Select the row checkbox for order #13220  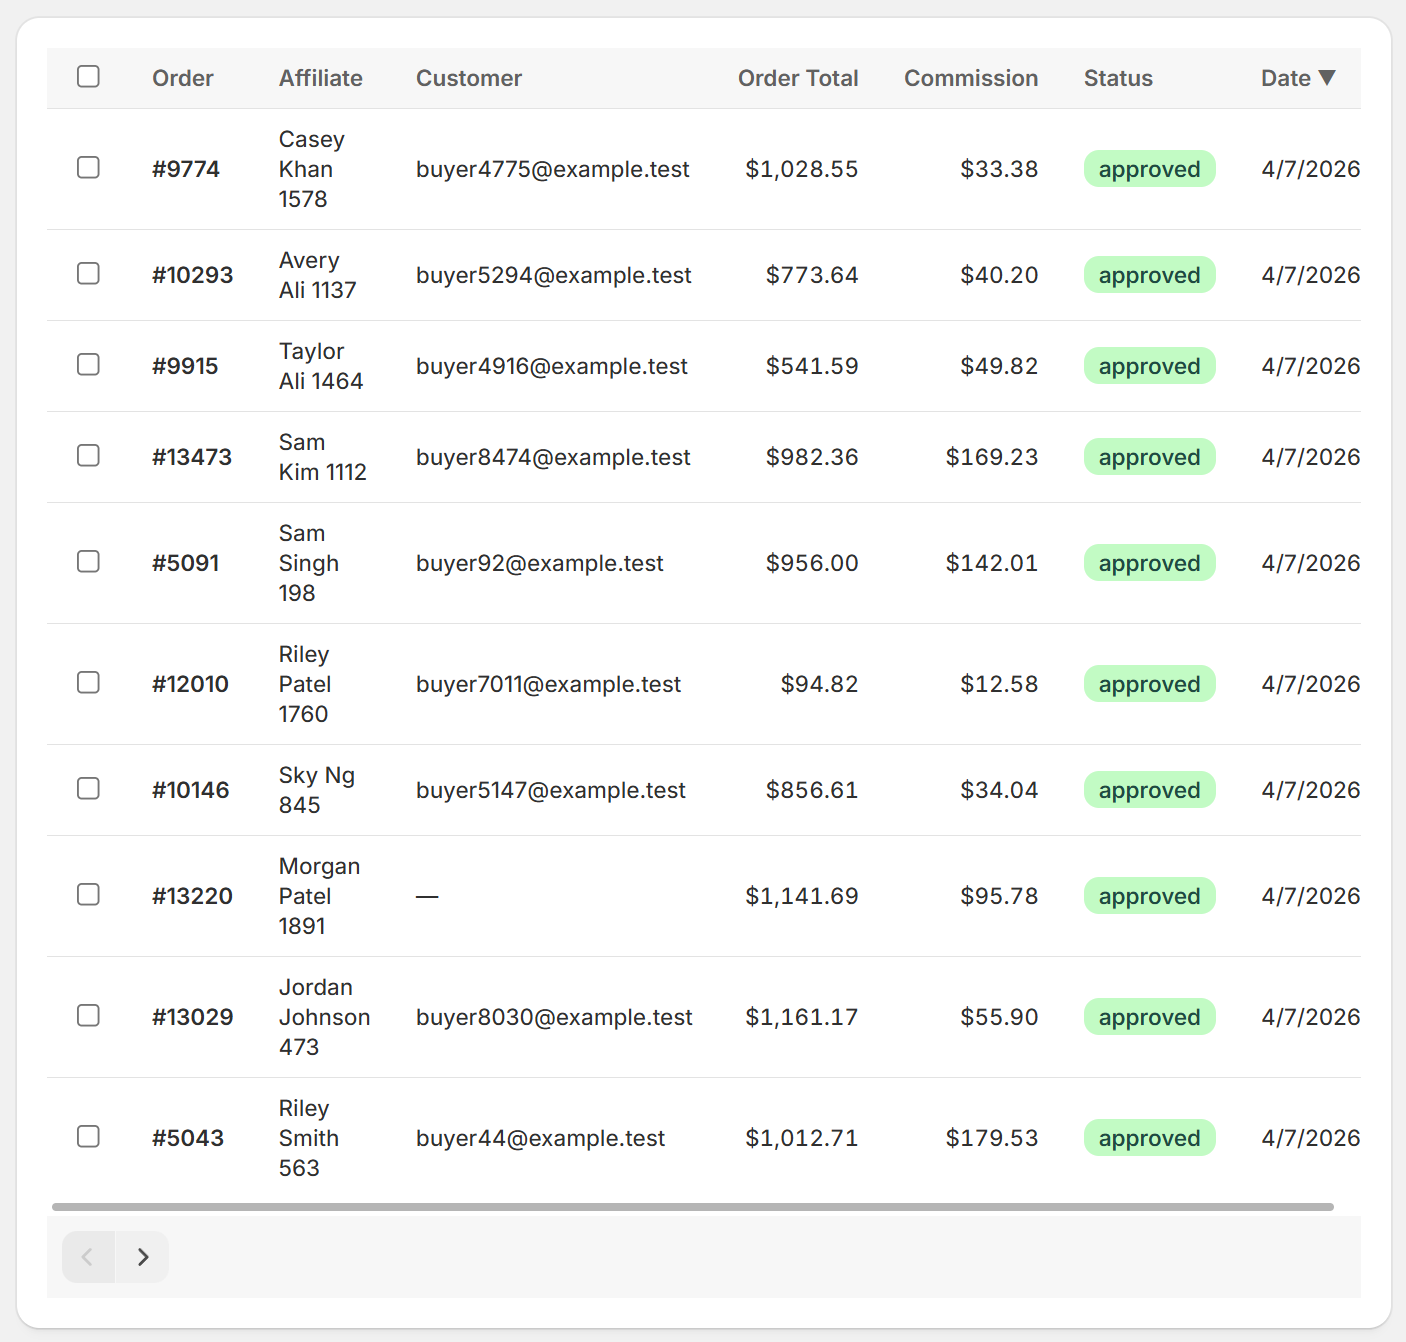(x=89, y=895)
